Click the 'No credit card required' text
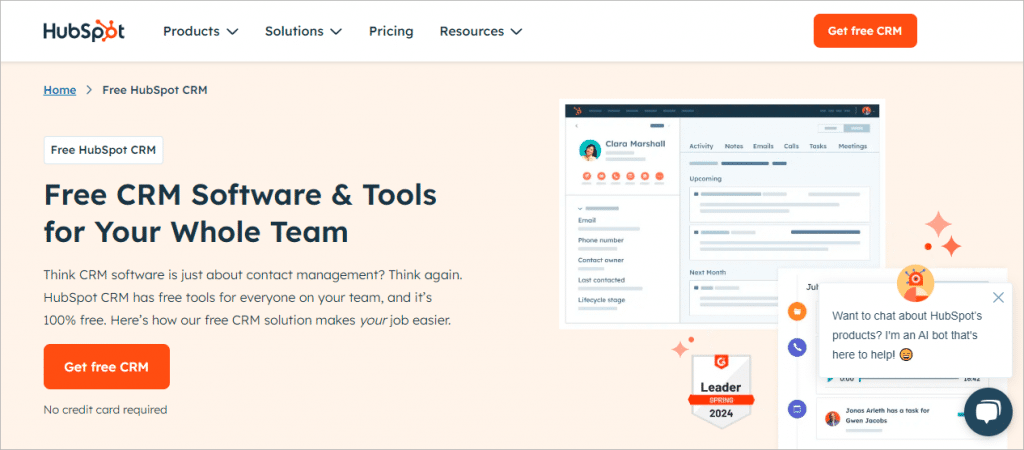Viewport: 1024px width, 450px height. pyautogui.click(x=105, y=410)
